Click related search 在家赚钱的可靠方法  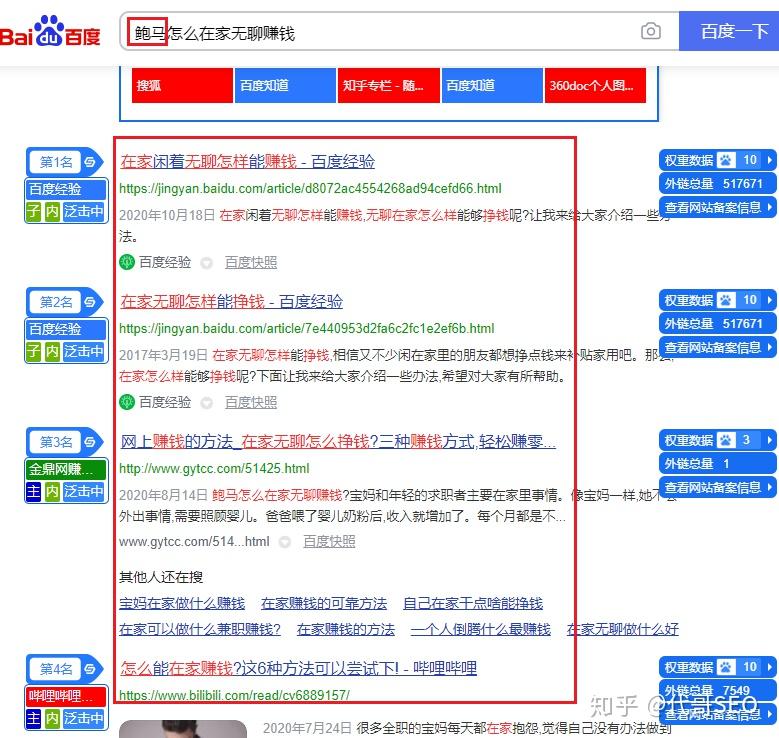pyautogui.click(x=324, y=603)
